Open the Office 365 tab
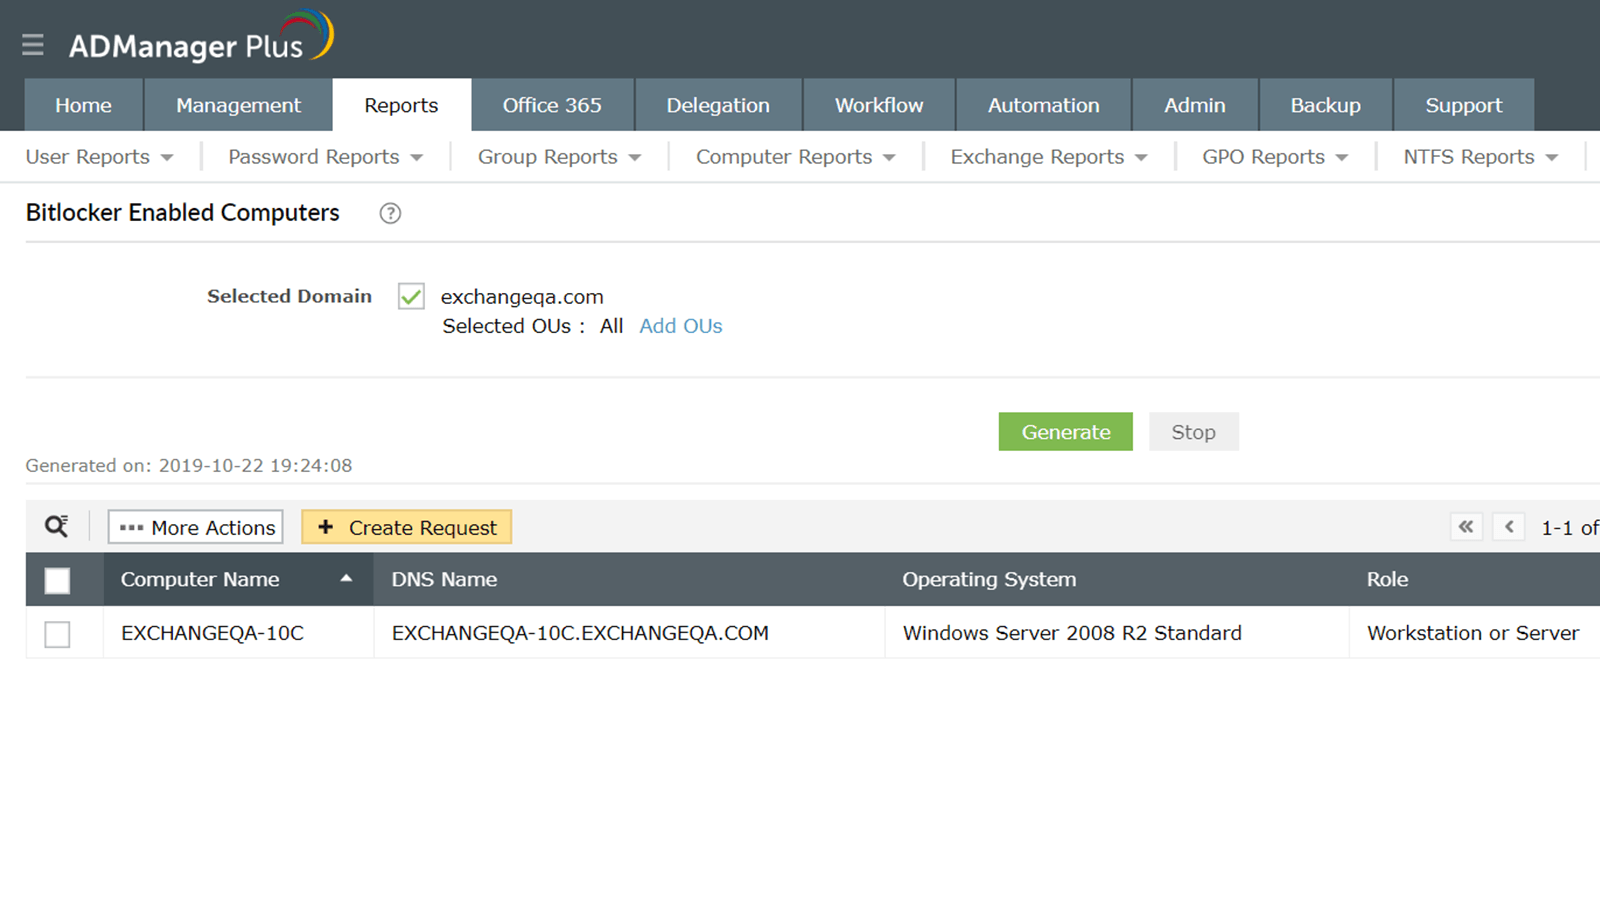This screenshot has width=1600, height=900. pos(552,105)
